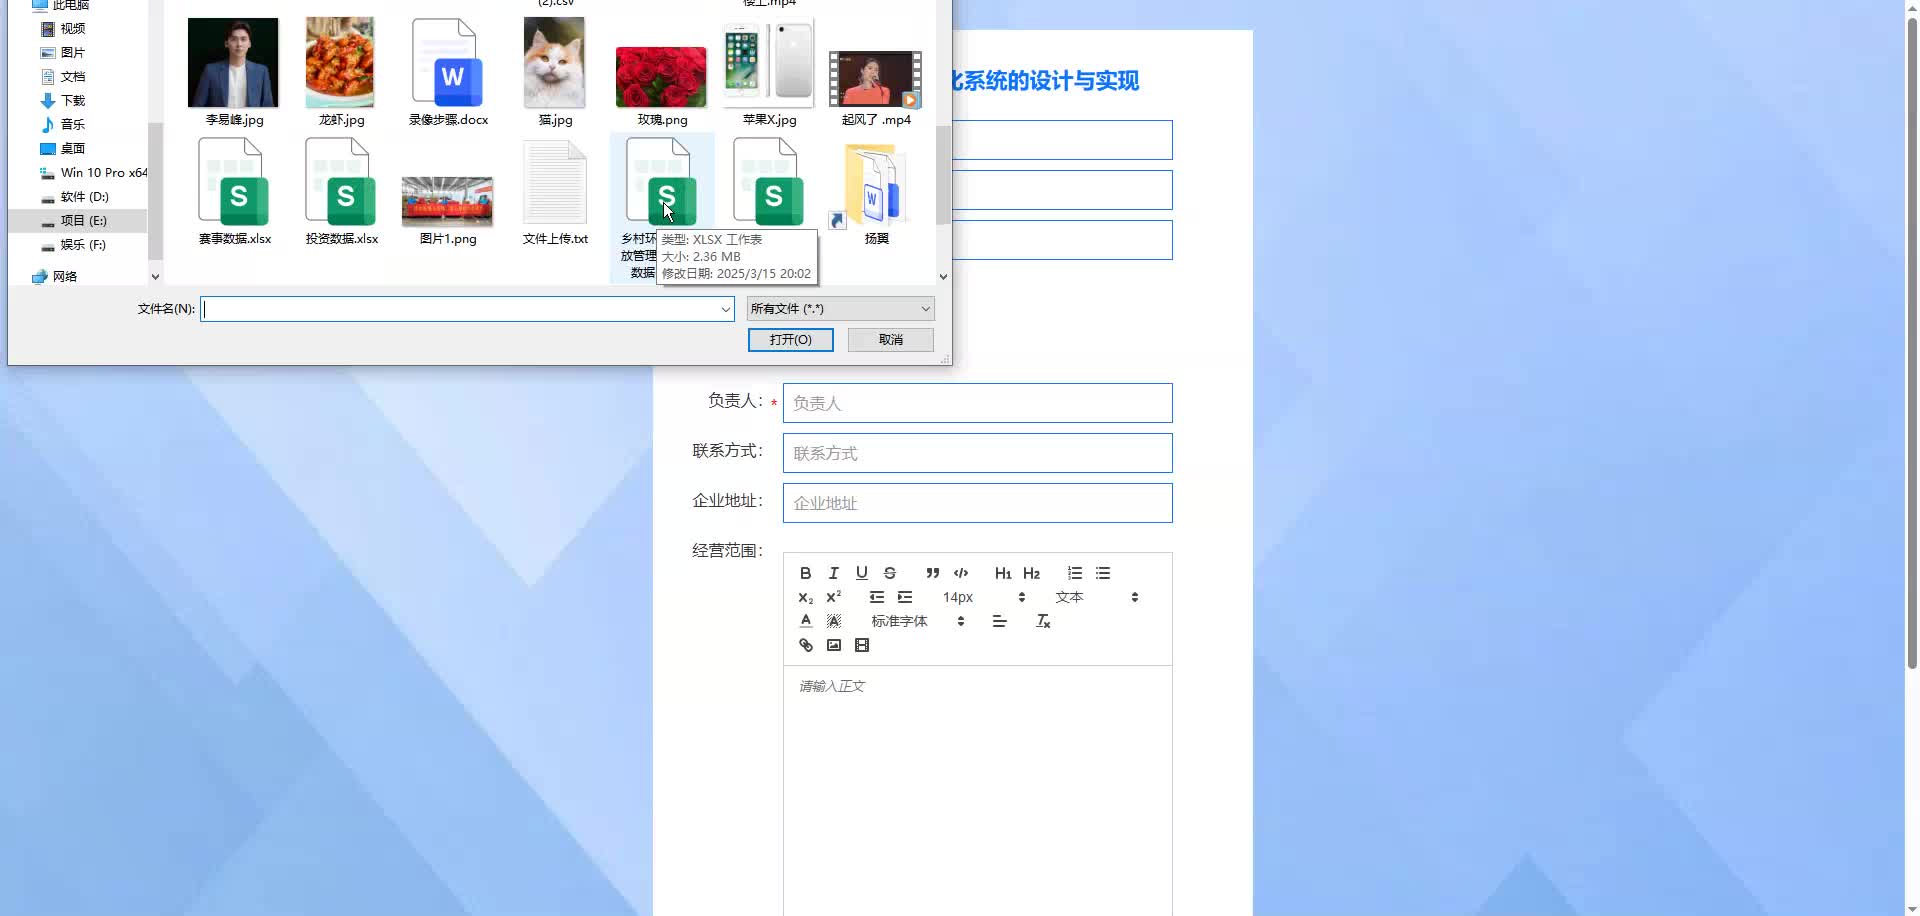
Task: Click the navigation pane scroll-down arrow
Action: point(155,277)
